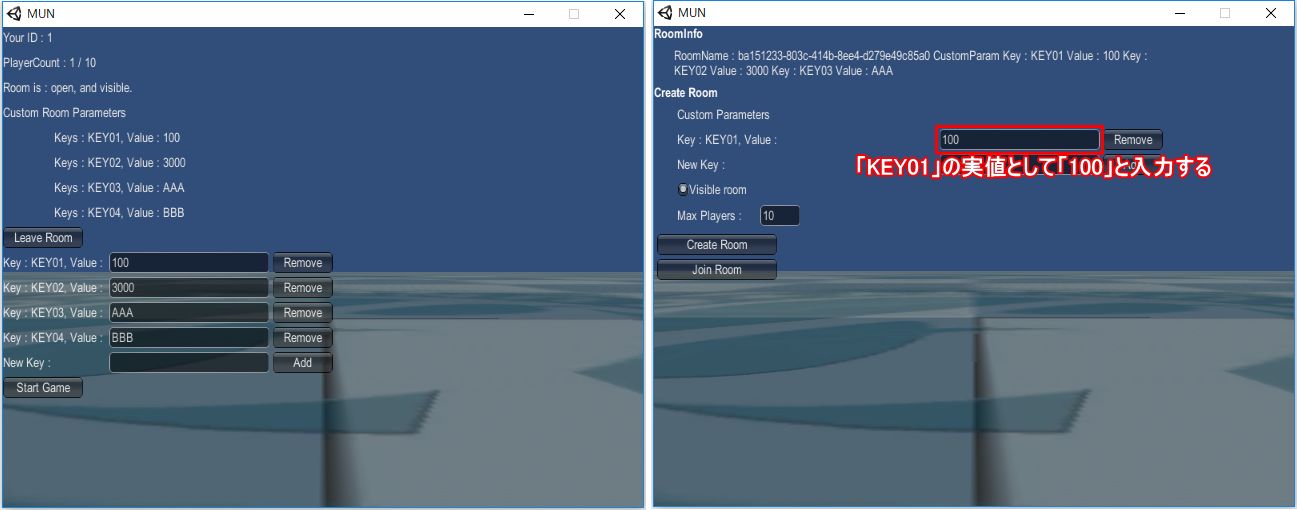Minimize the left MUN window
The height and width of the screenshot is (510, 1297).
click(528, 14)
